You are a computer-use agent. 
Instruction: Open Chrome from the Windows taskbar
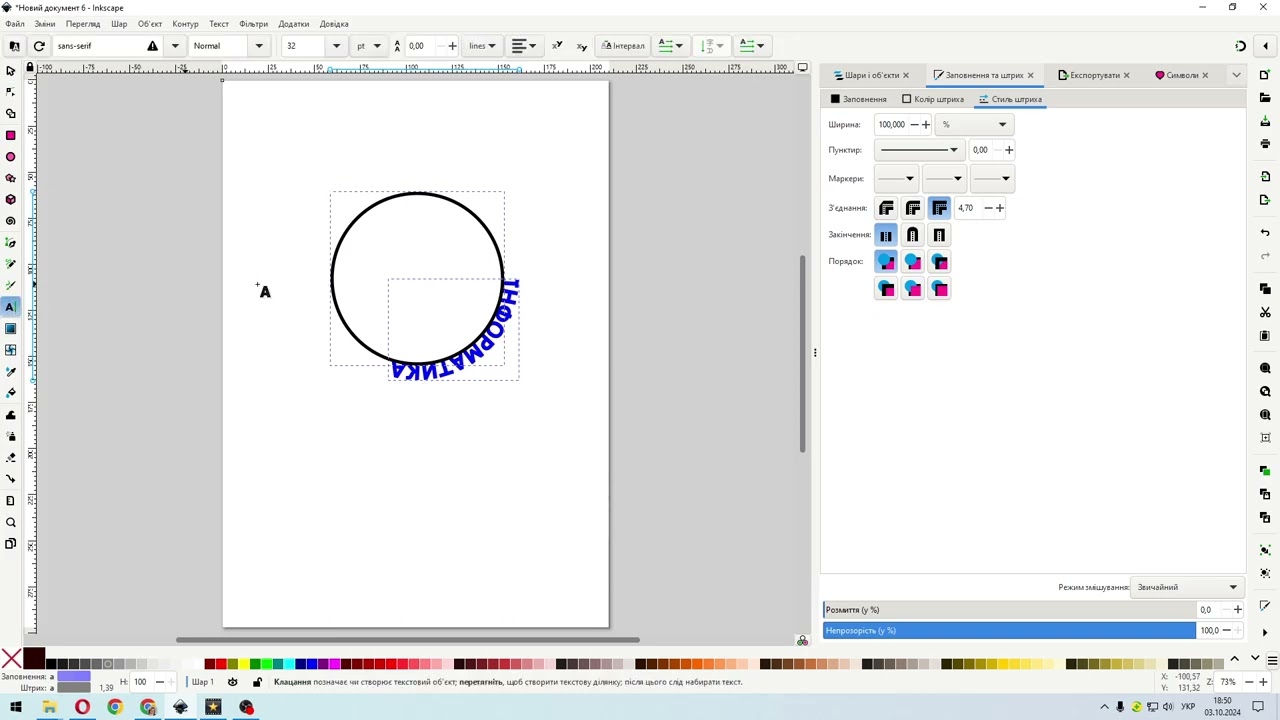tap(115, 707)
